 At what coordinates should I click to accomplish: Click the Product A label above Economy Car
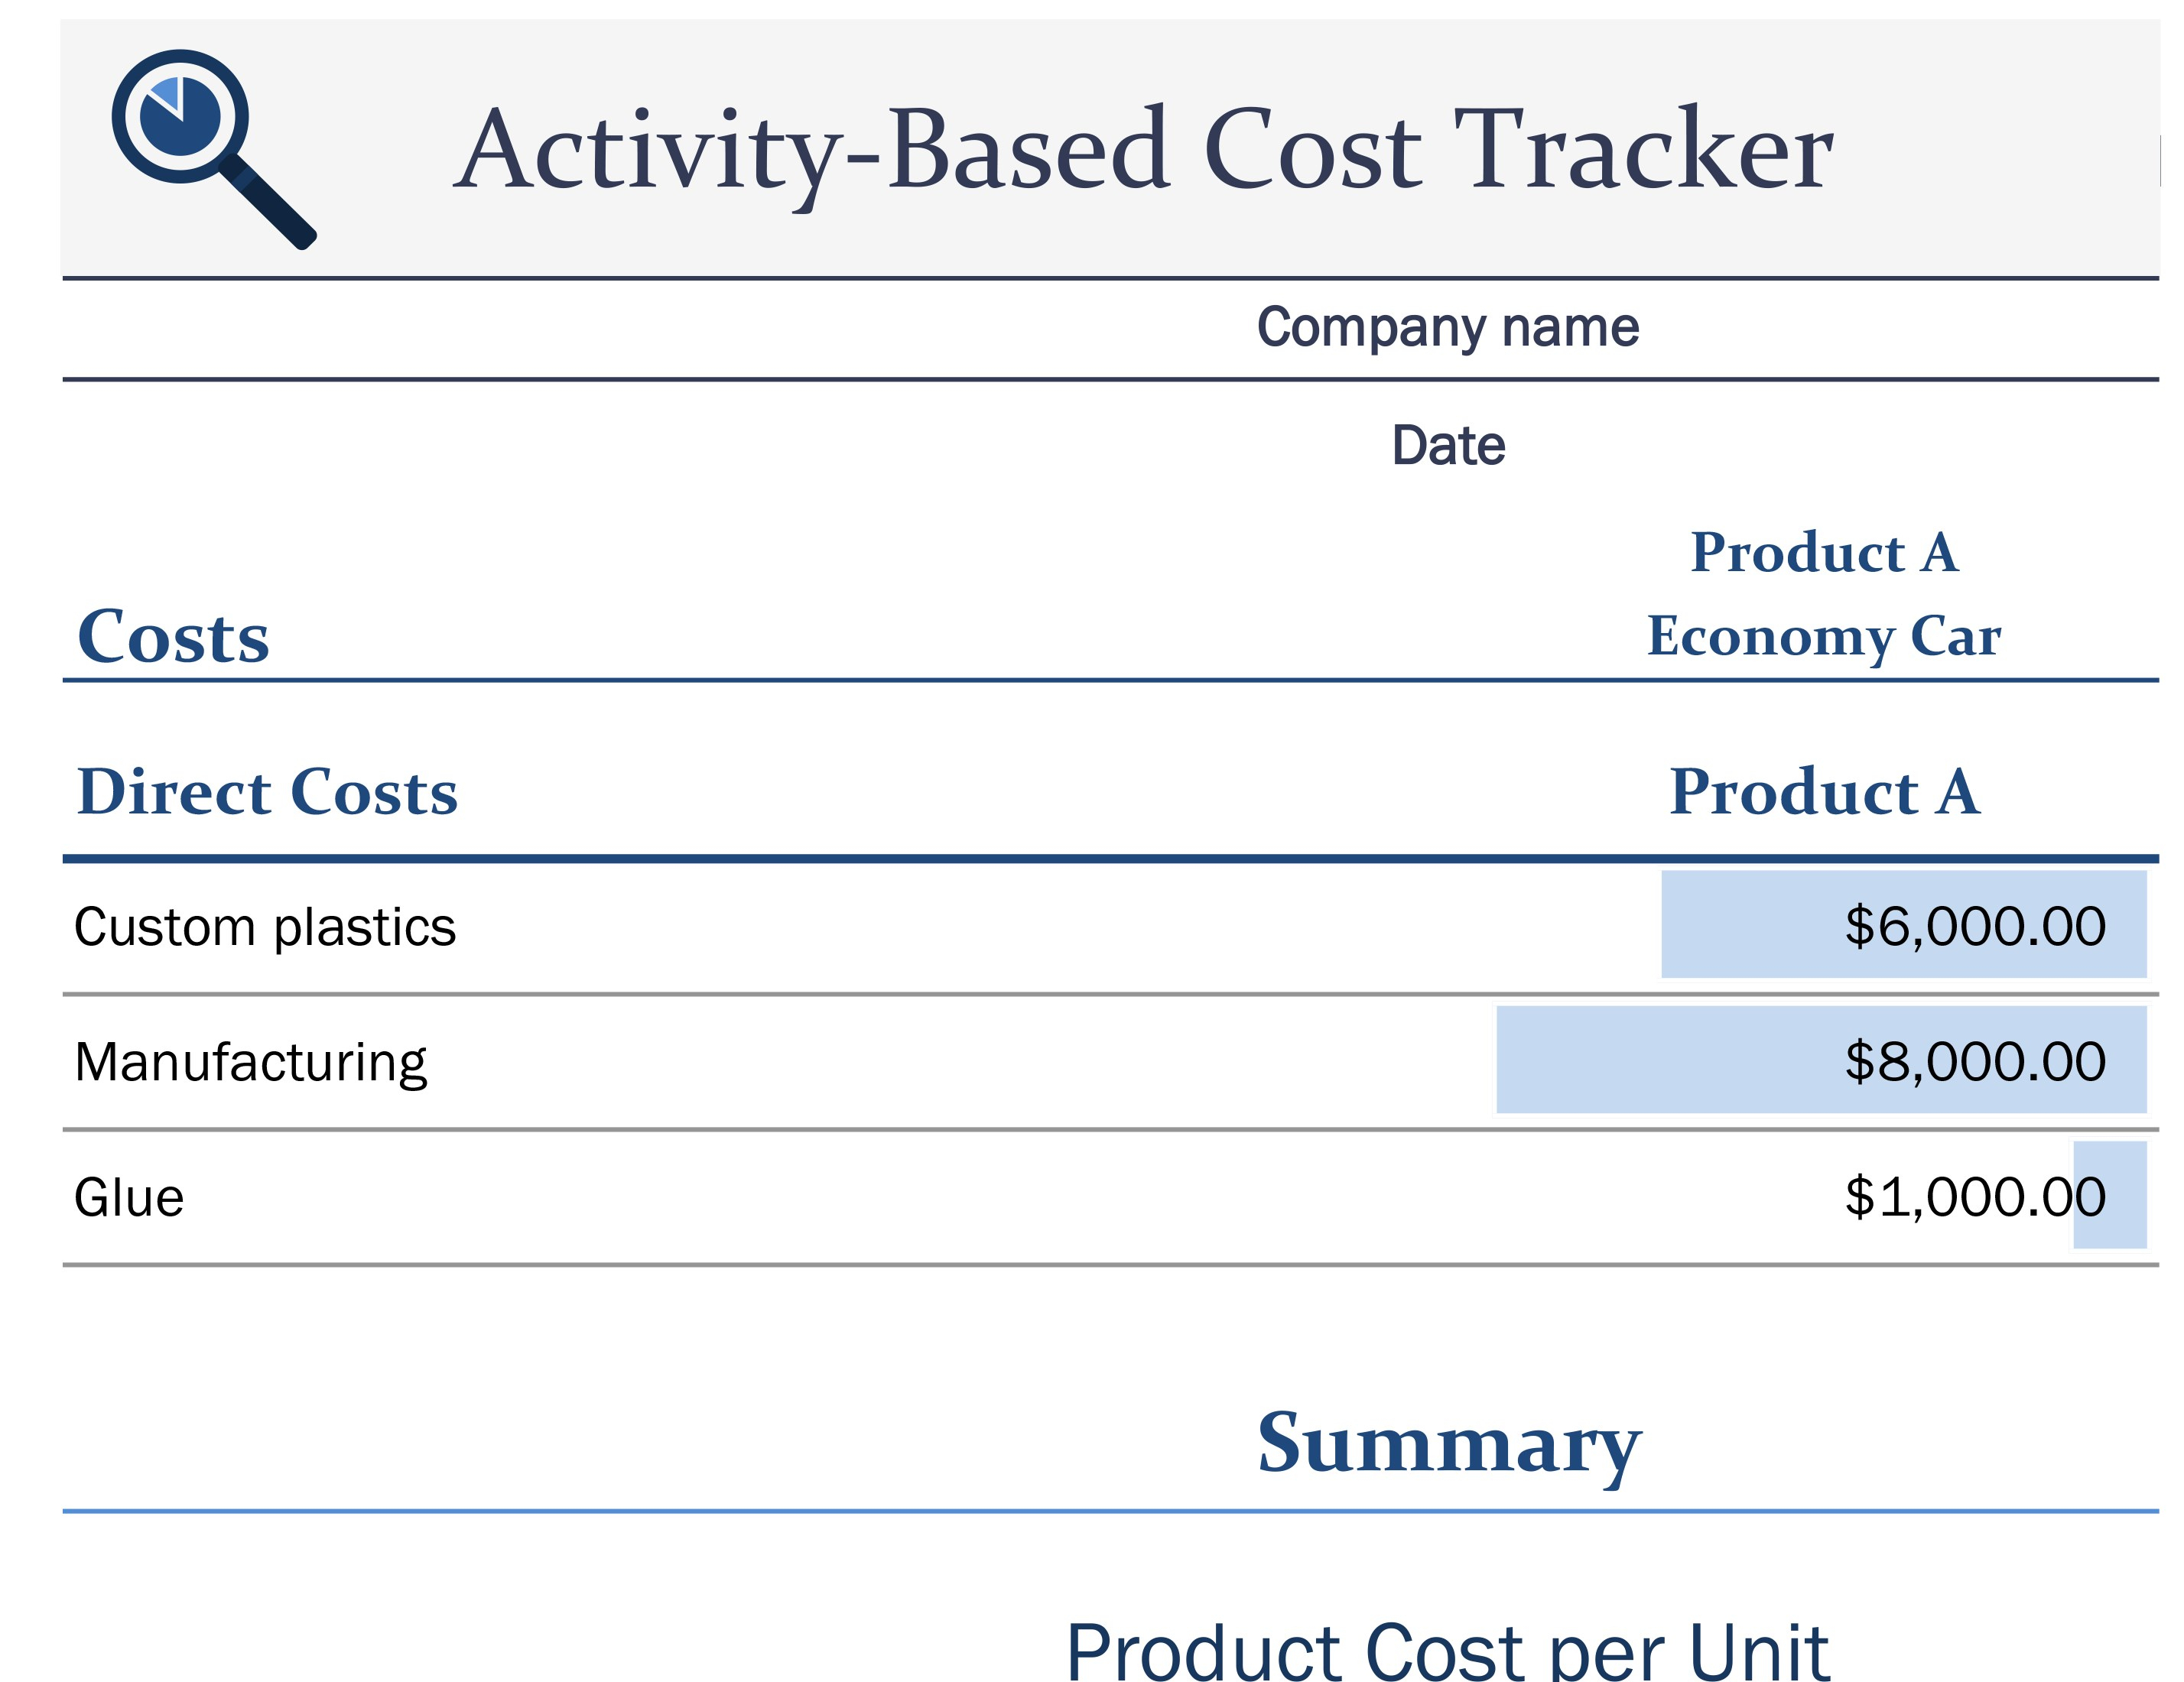pos(1823,553)
